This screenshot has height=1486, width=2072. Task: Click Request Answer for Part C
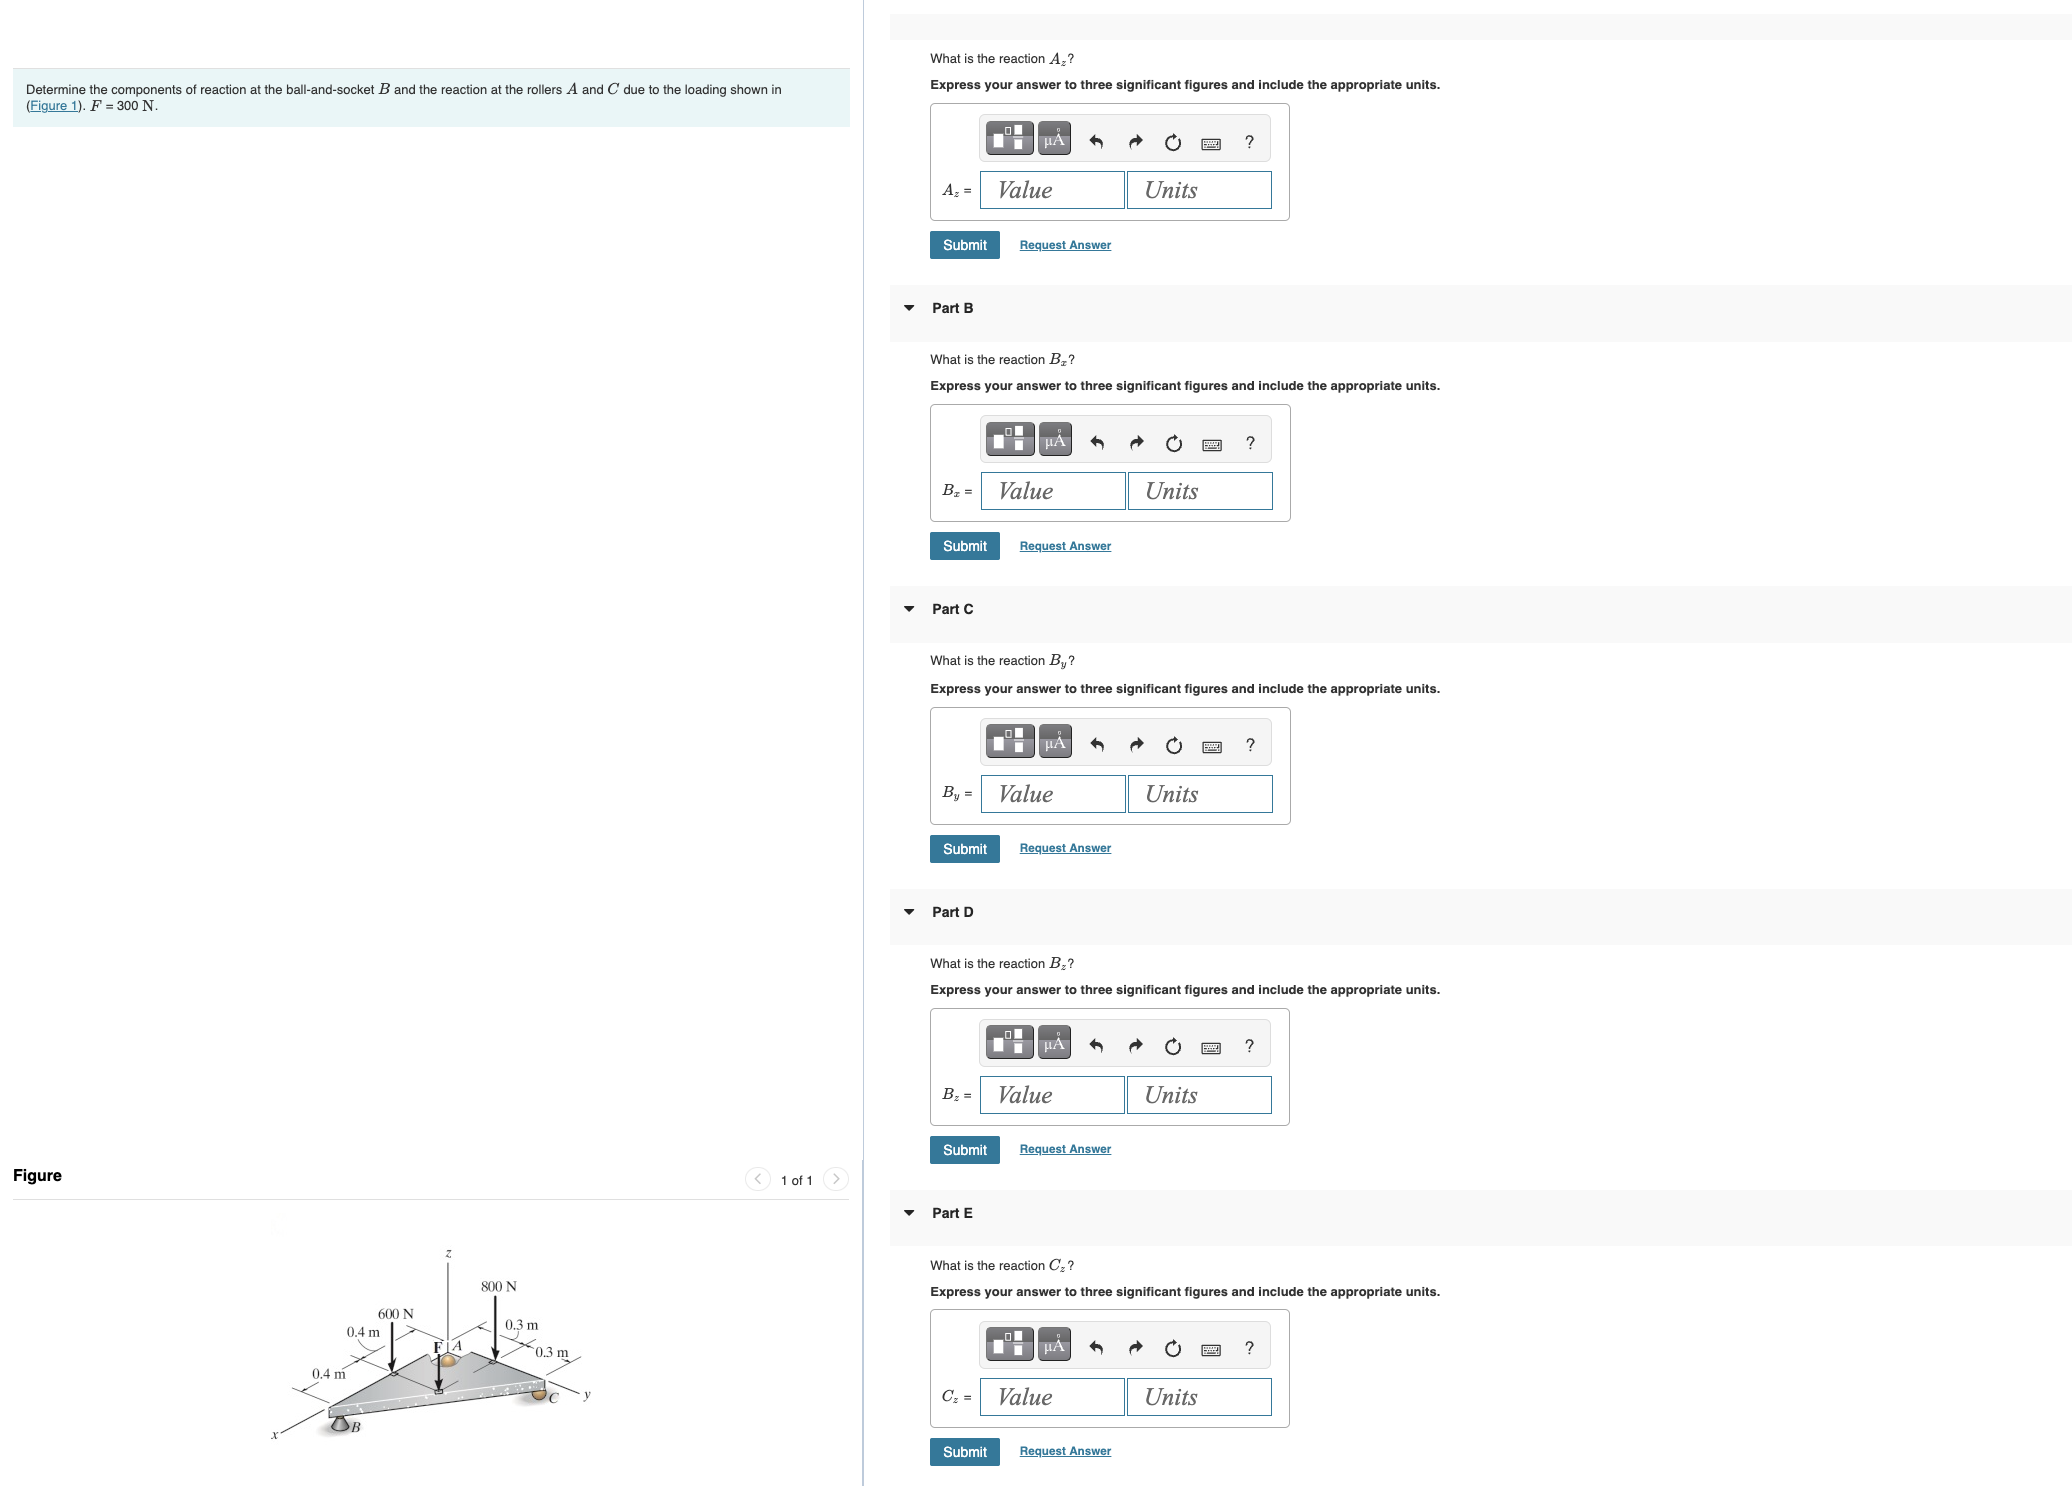click(1064, 847)
